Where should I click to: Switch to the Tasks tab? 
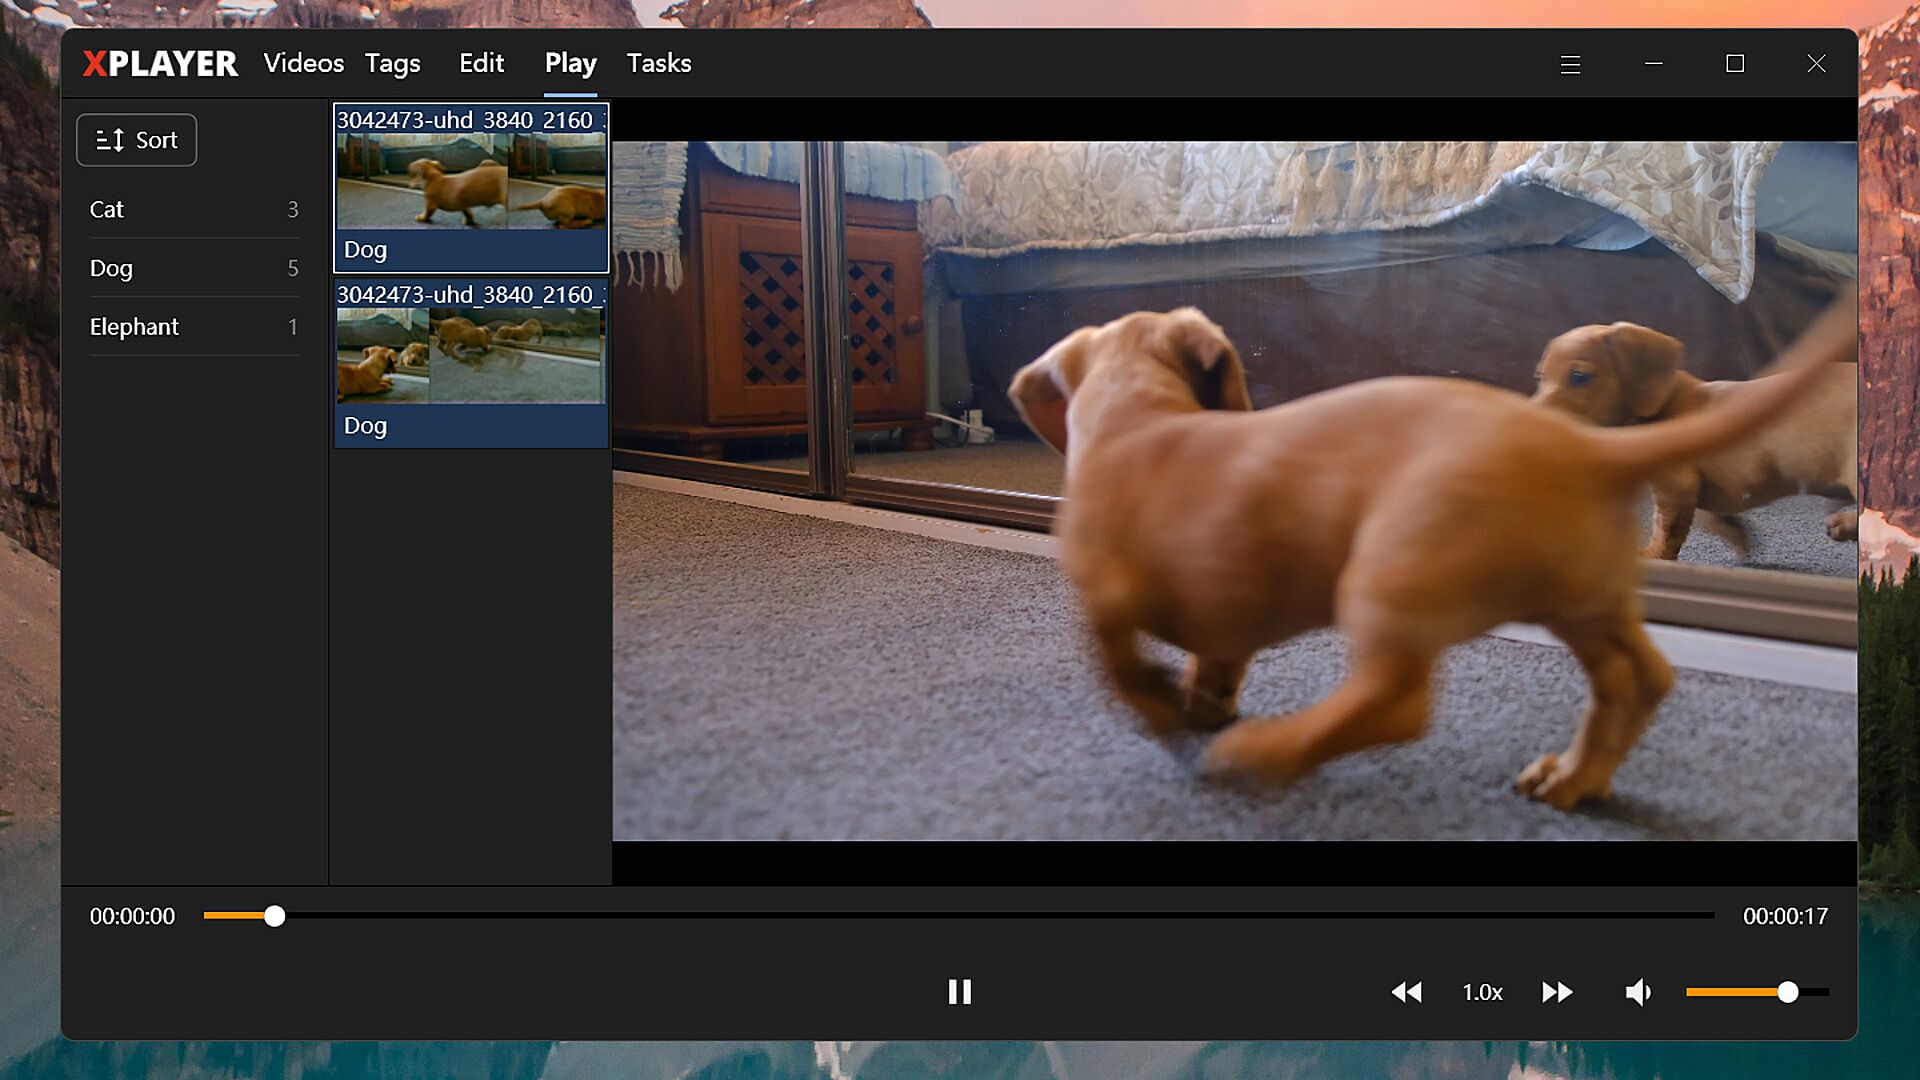point(658,63)
